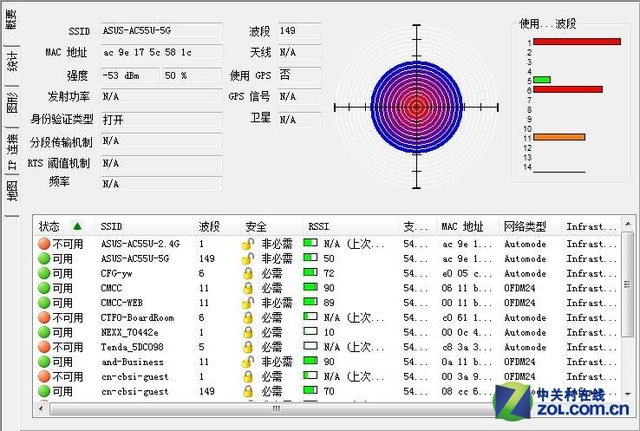
Task: Click the 50 % strength field
Action: (192, 76)
